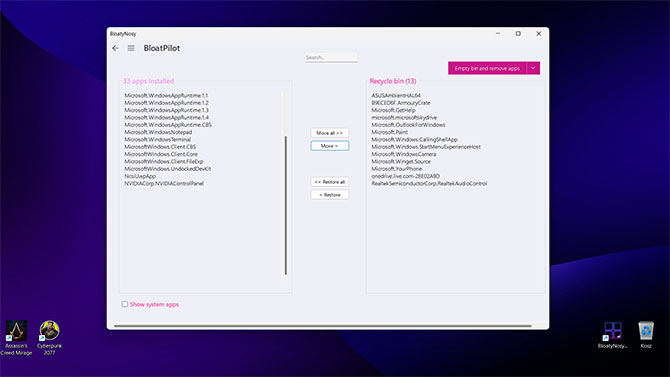Enable the Show system apps checkbox
The width and height of the screenshot is (670, 377).
tap(125, 304)
